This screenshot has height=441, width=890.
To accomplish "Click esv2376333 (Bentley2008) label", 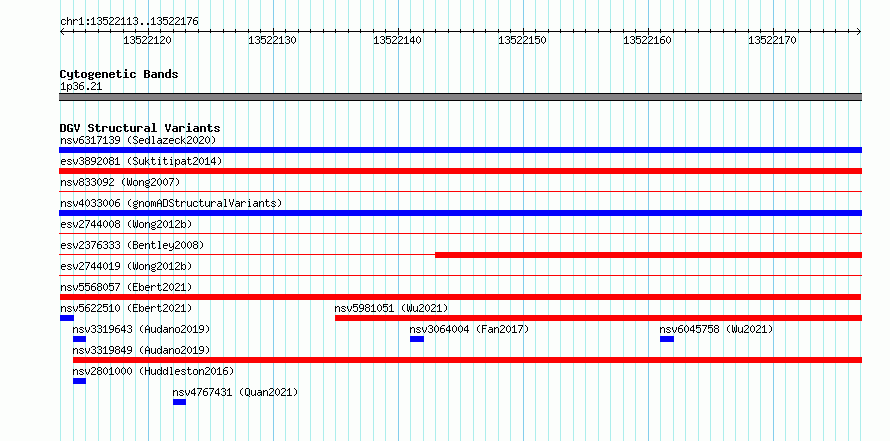I will pos(132,245).
